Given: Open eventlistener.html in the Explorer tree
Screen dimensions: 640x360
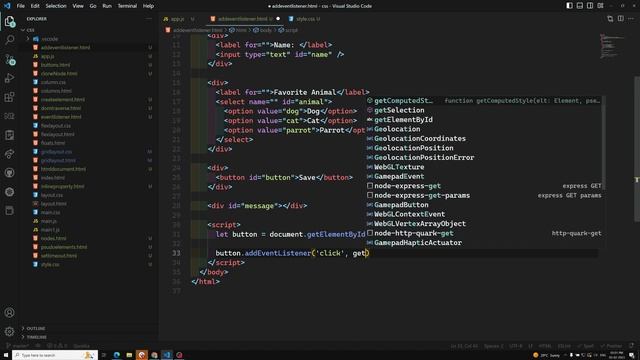Looking at the screenshot, I should point(61,117).
